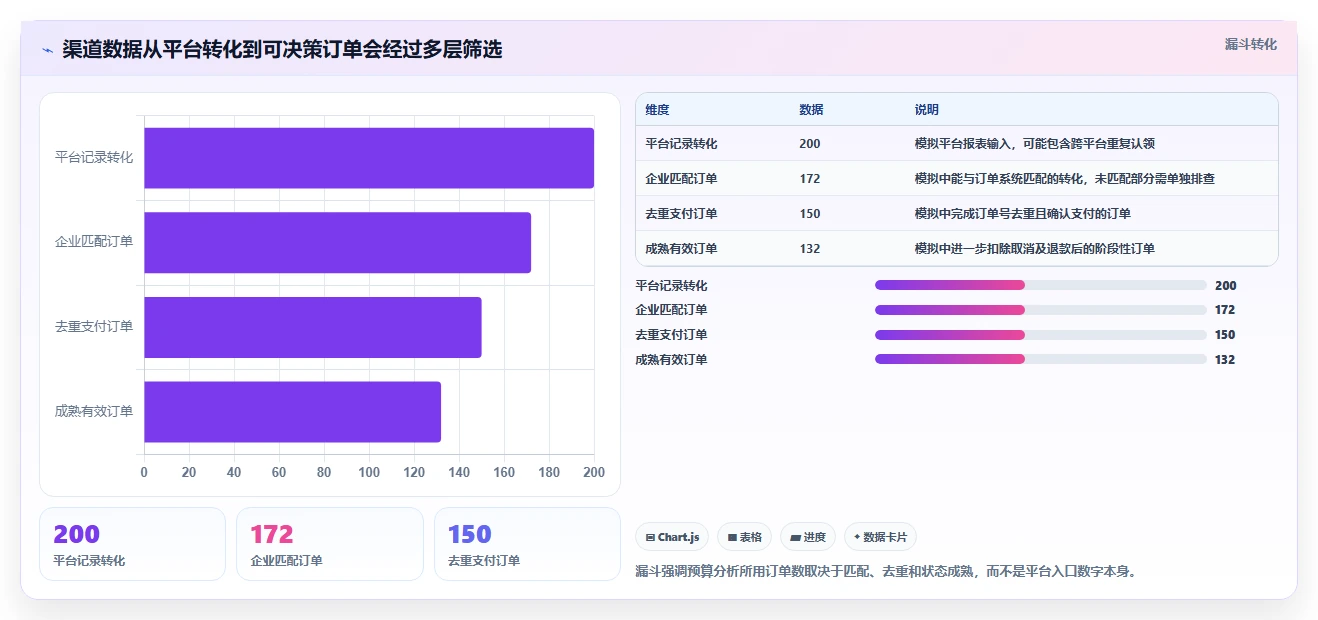
Task: Click the 数据卡片 tag chip
Action: click(x=880, y=537)
